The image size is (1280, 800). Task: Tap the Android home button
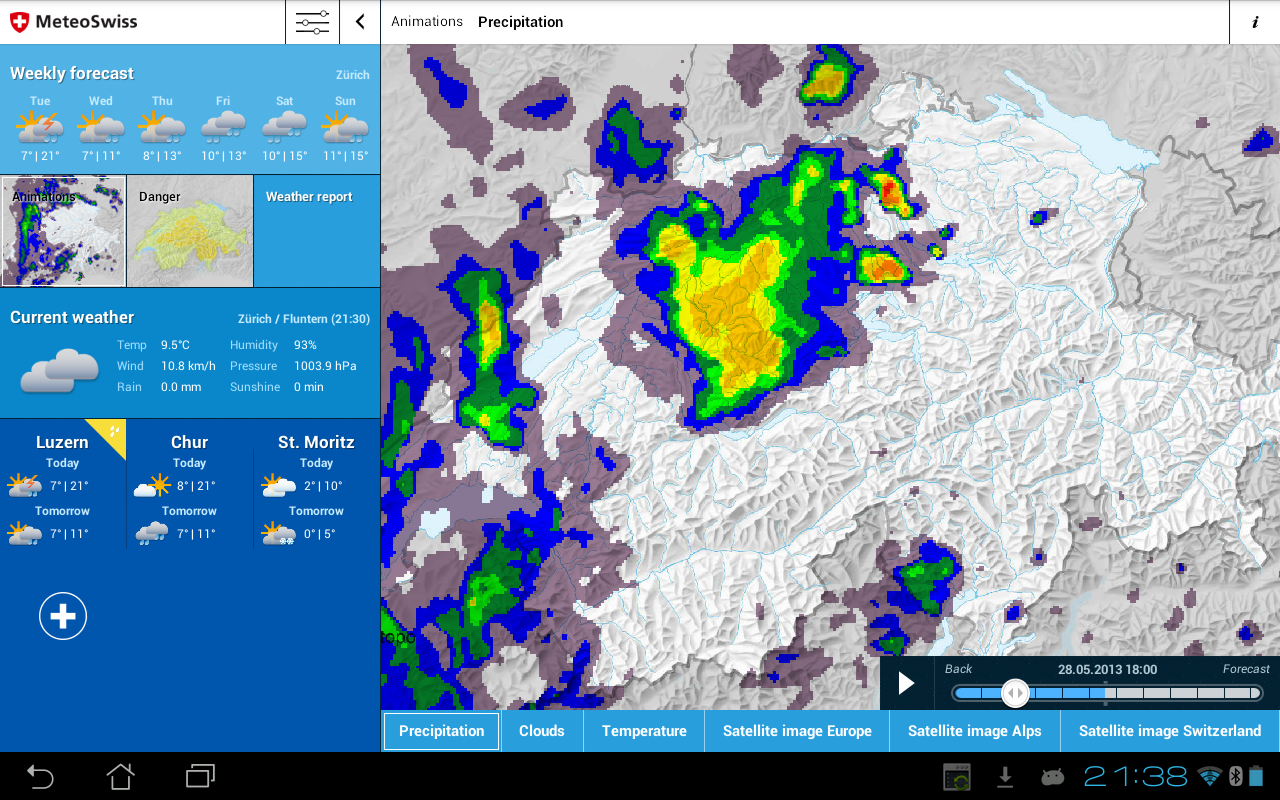point(120,776)
